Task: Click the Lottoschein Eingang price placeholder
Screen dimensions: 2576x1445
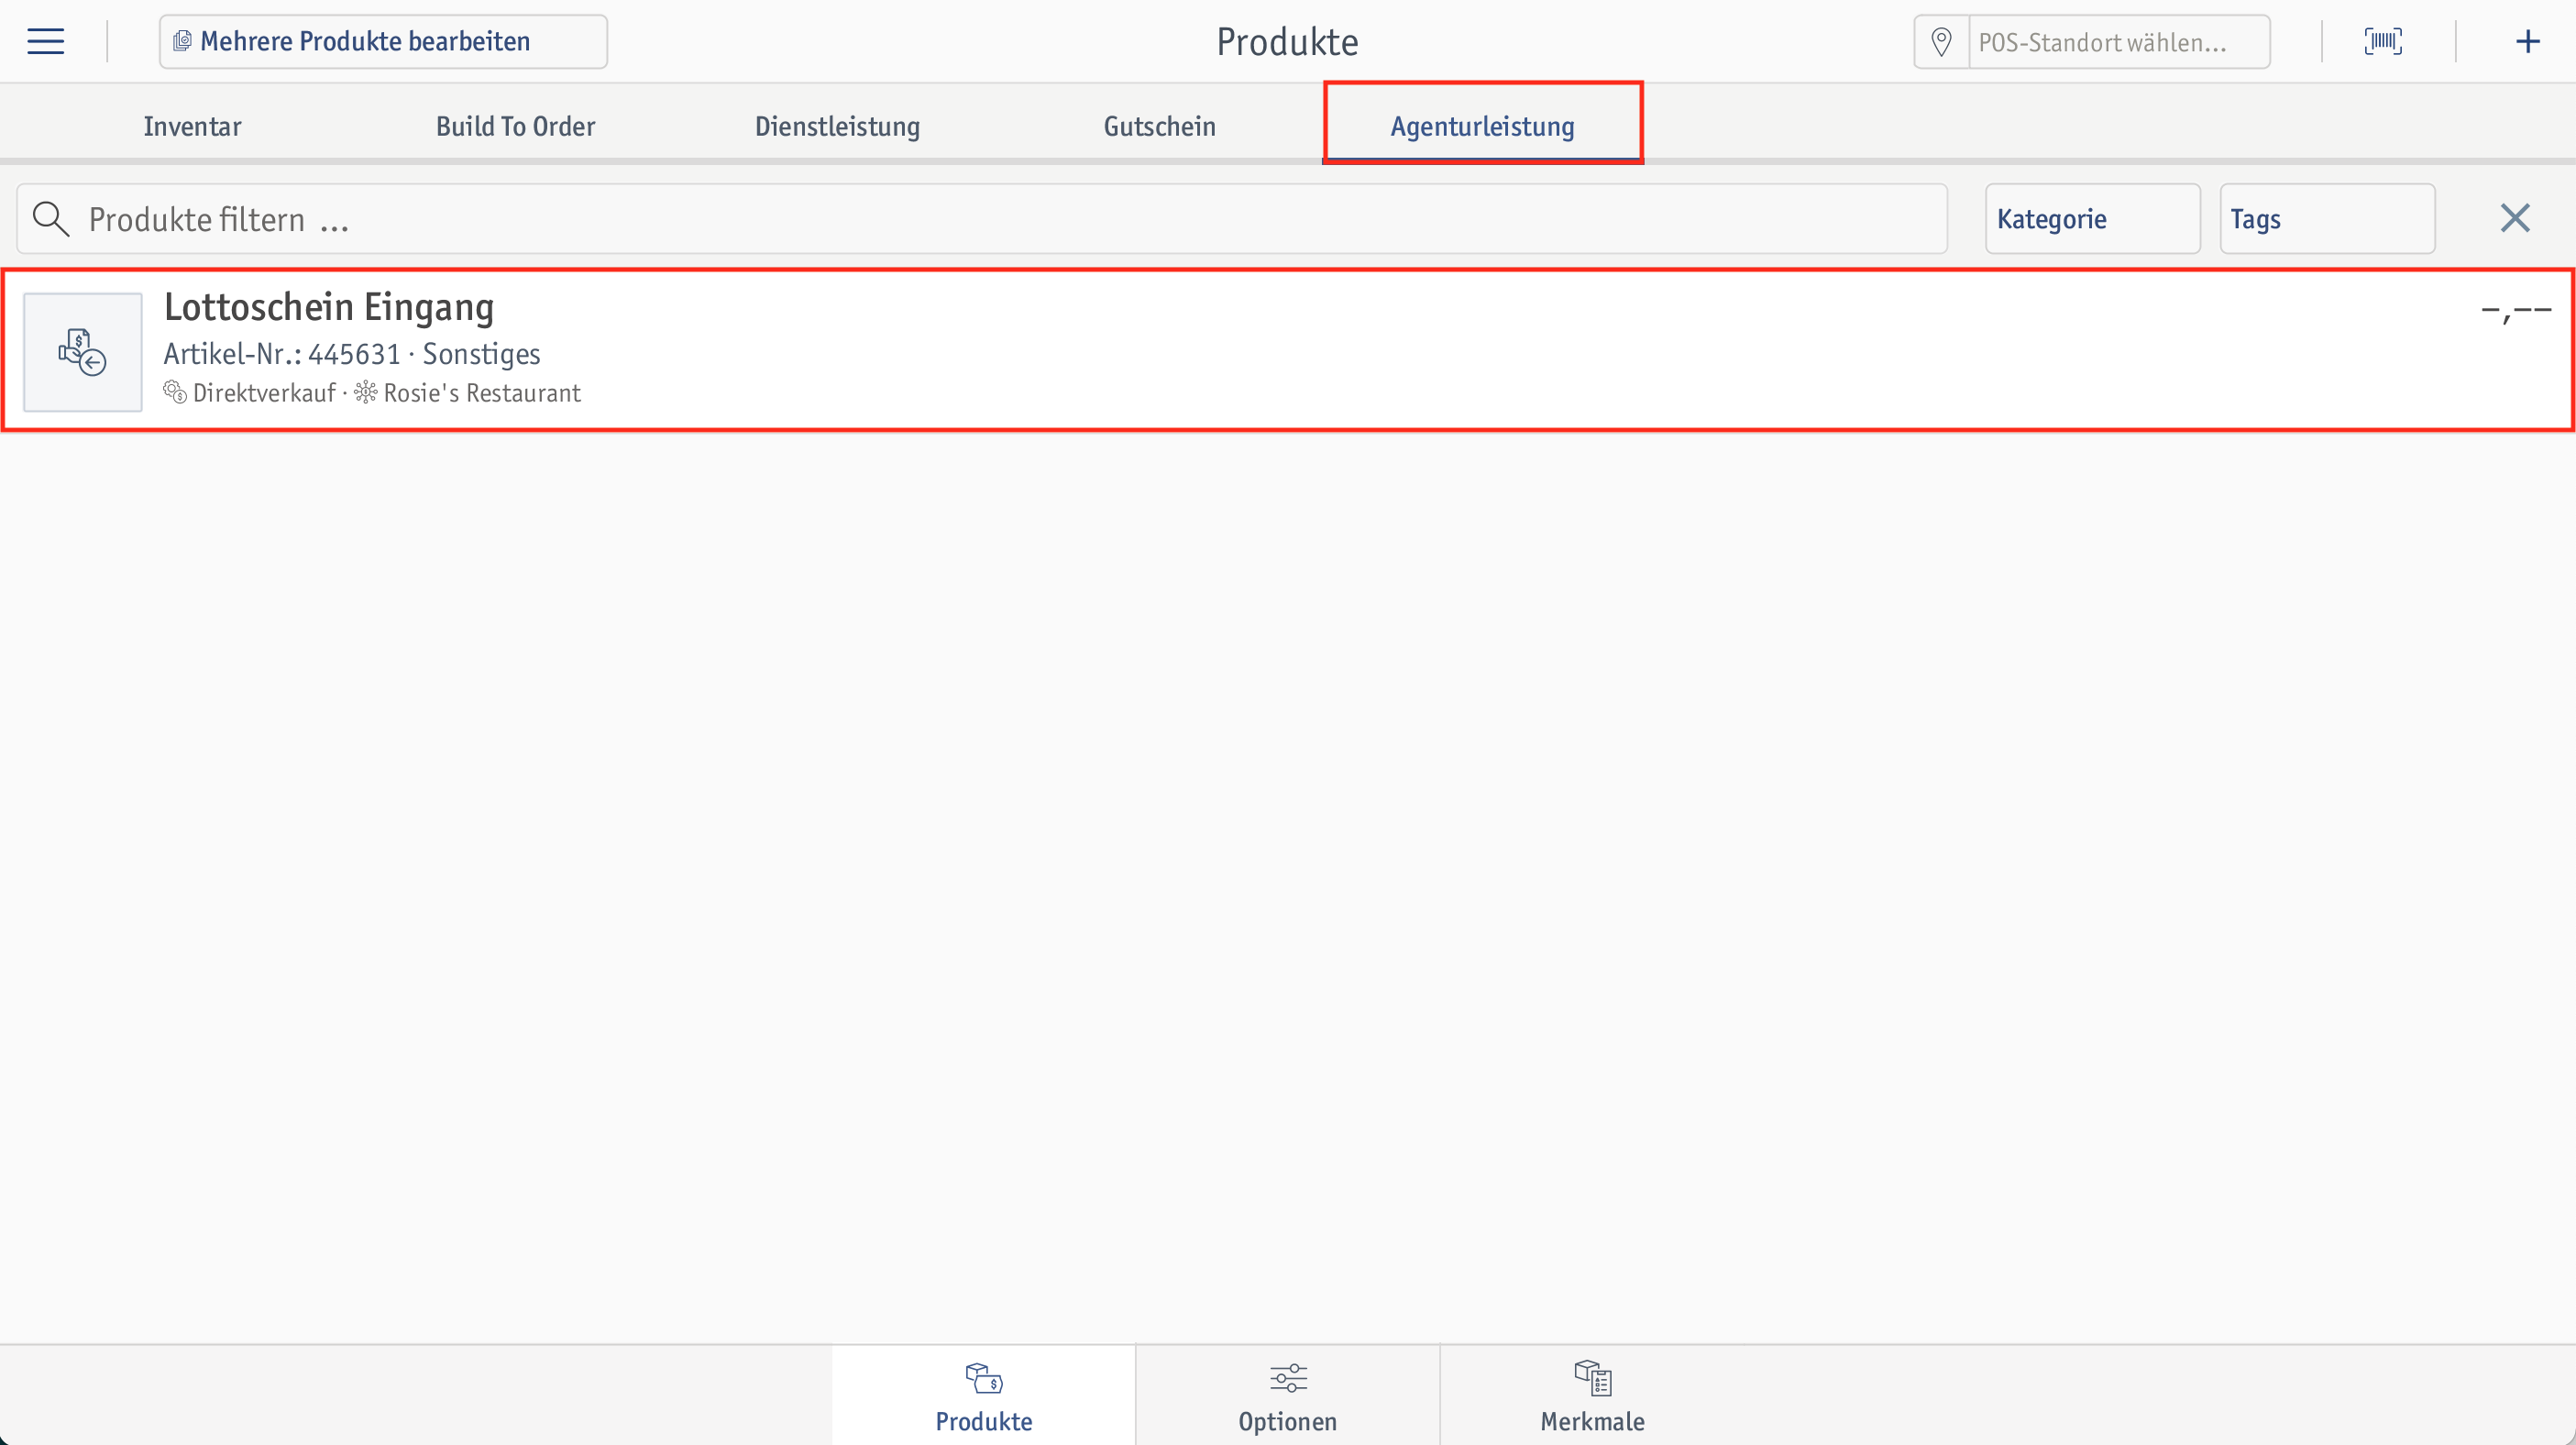Action: coord(2515,311)
